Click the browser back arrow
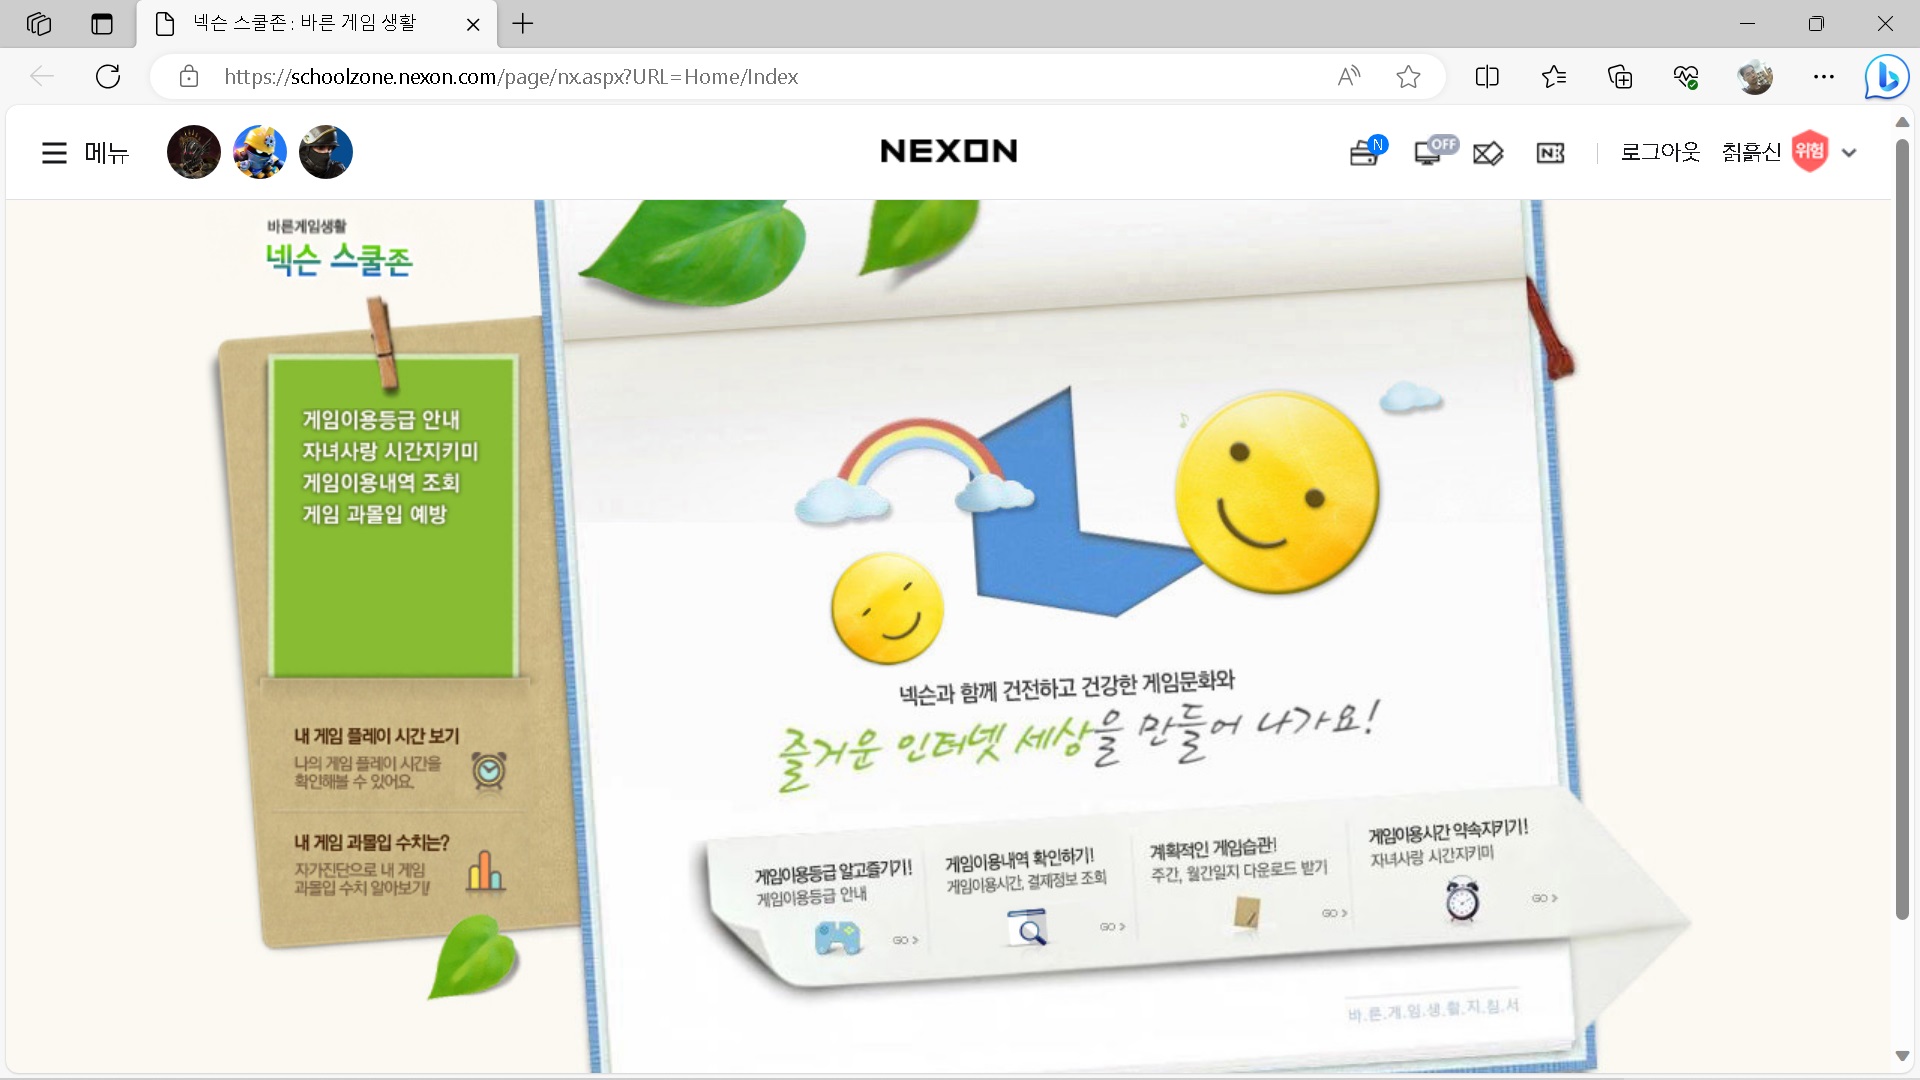The width and height of the screenshot is (1920, 1080). [42, 77]
